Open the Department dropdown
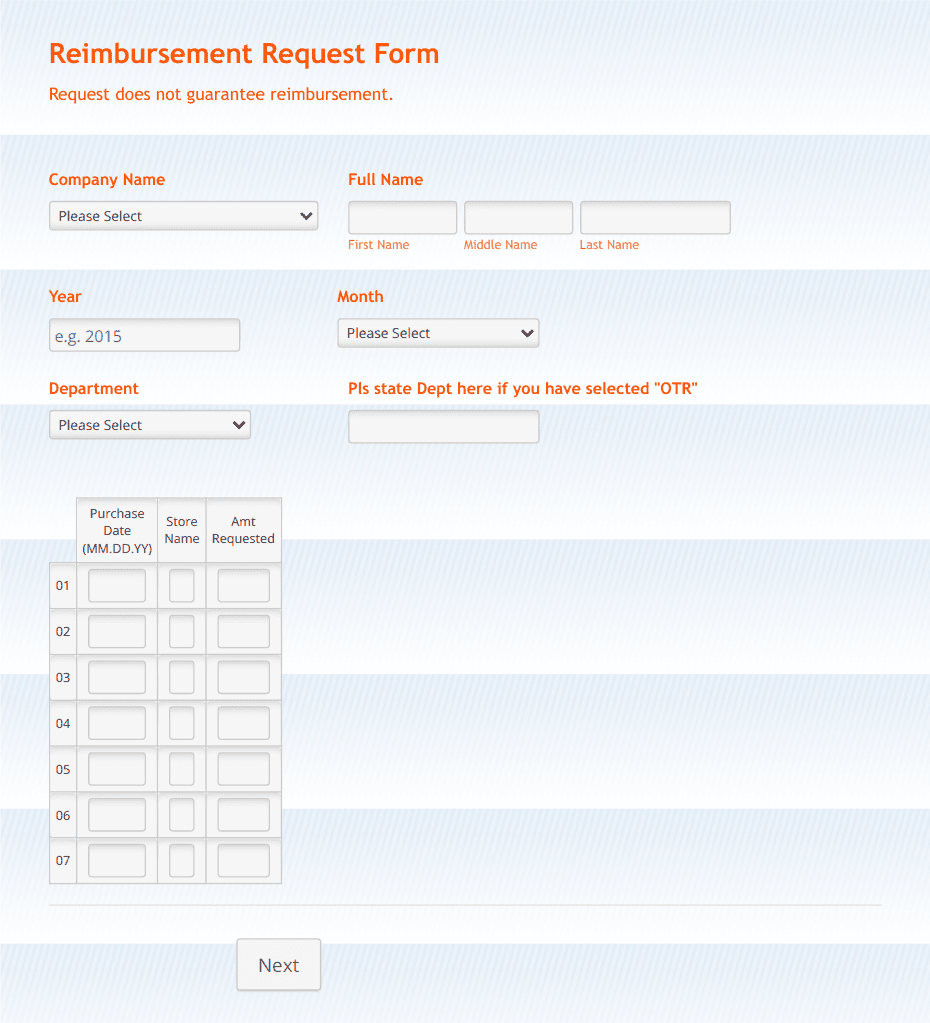The width and height of the screenshot is (930, 1023). (x=150, y=425)
